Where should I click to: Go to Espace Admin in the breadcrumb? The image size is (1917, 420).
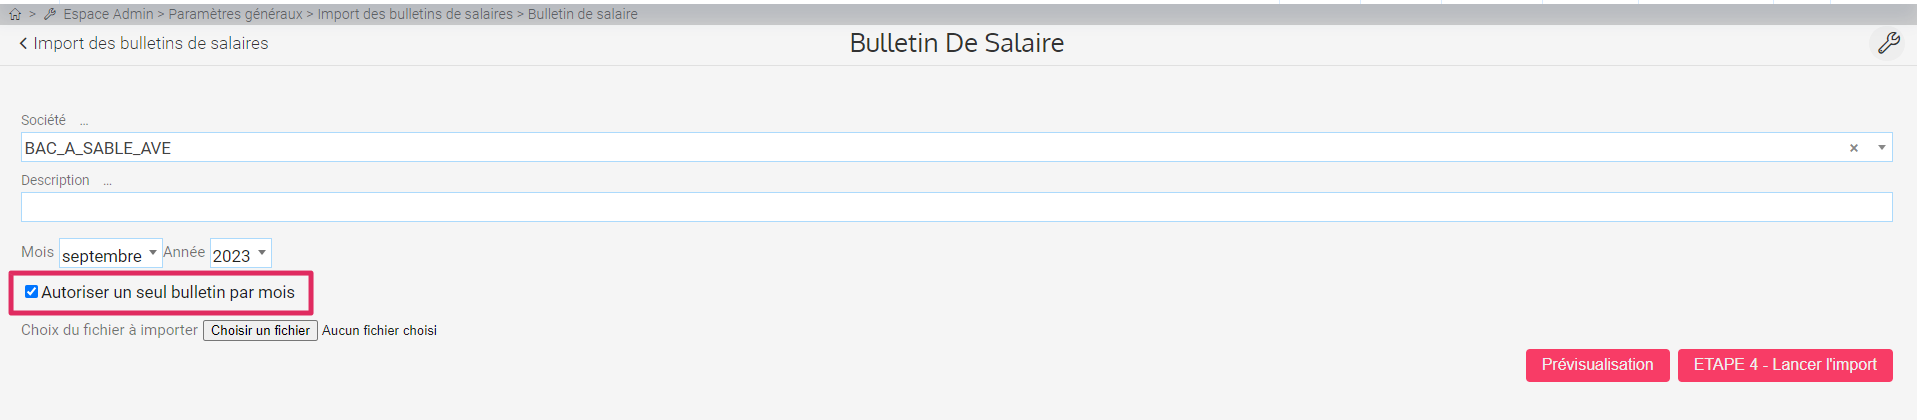click(x=108, y=14)
